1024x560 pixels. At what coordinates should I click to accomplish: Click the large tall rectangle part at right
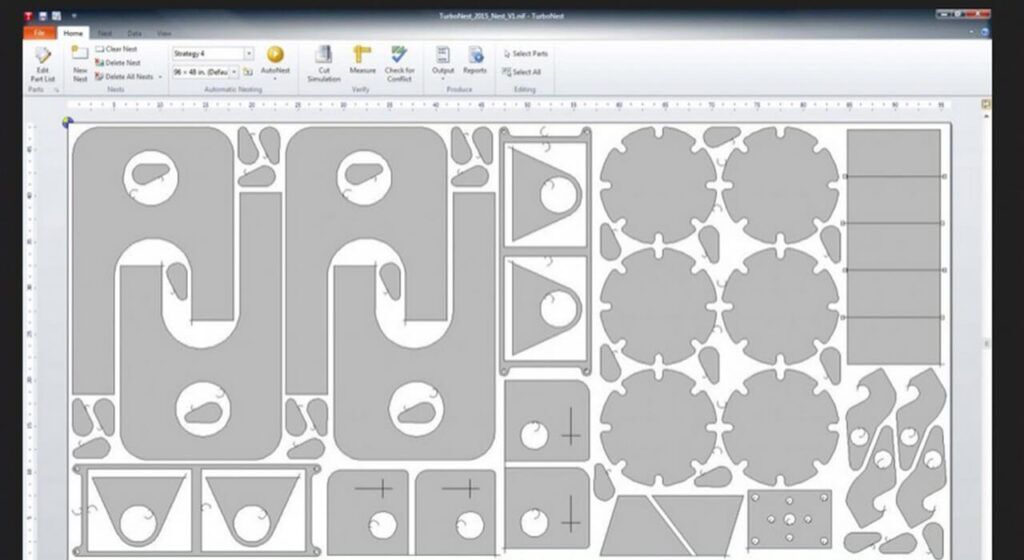point(893,245)
